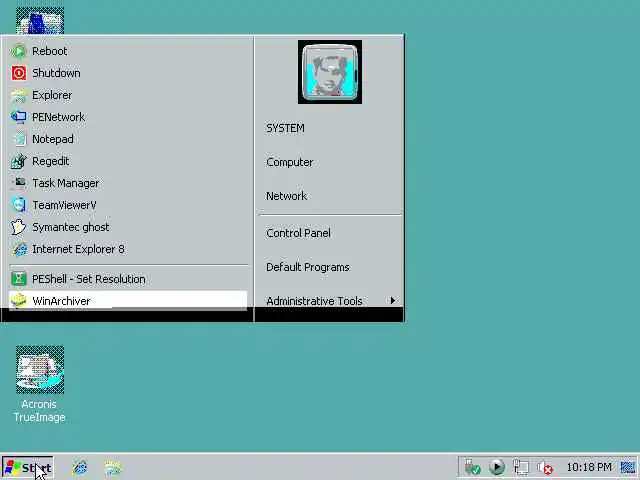
Task: Click the Symantec ghost icon
Action: point(18,227)
